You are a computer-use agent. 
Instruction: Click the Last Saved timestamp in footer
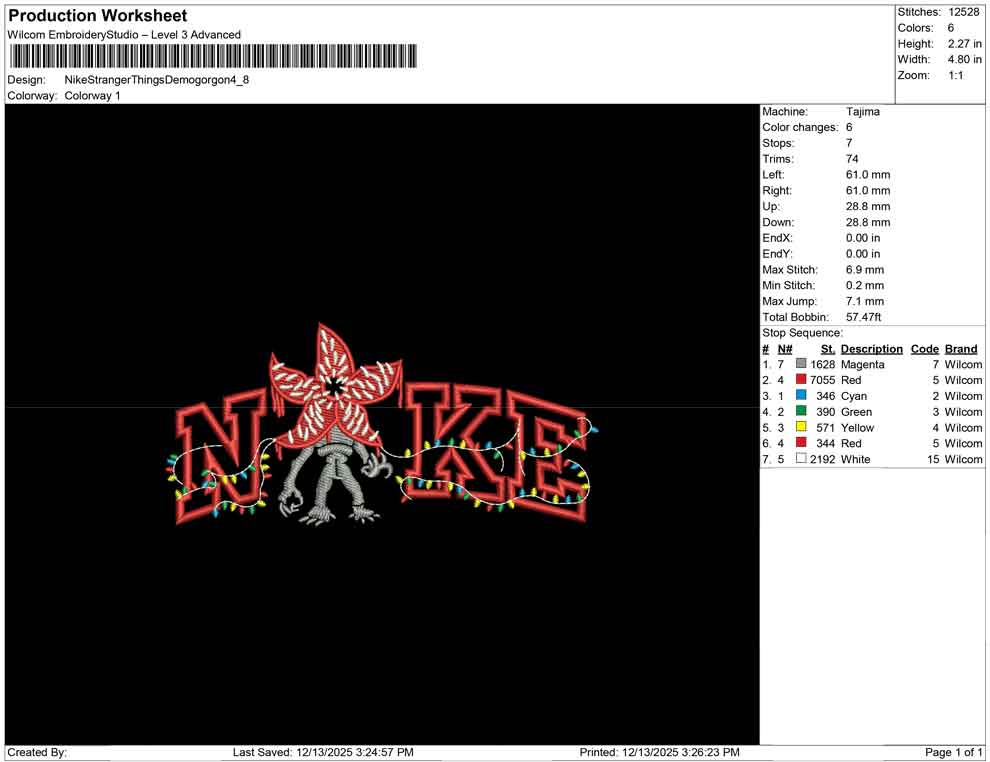pyautogui.click(x=323, y=752)
